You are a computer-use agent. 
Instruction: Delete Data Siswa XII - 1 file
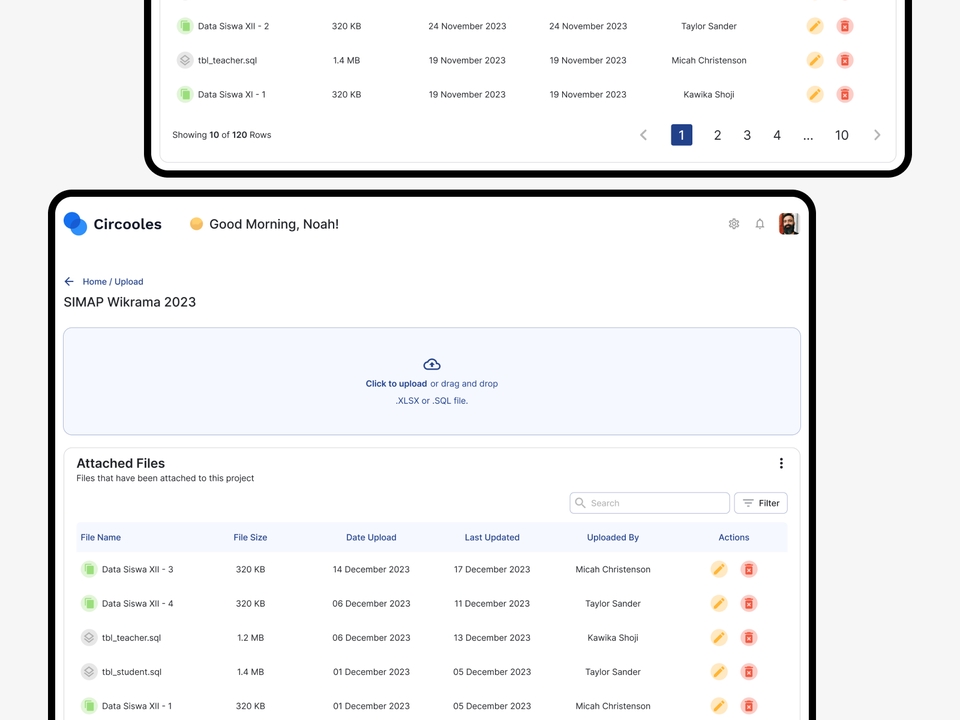[749, 706]
